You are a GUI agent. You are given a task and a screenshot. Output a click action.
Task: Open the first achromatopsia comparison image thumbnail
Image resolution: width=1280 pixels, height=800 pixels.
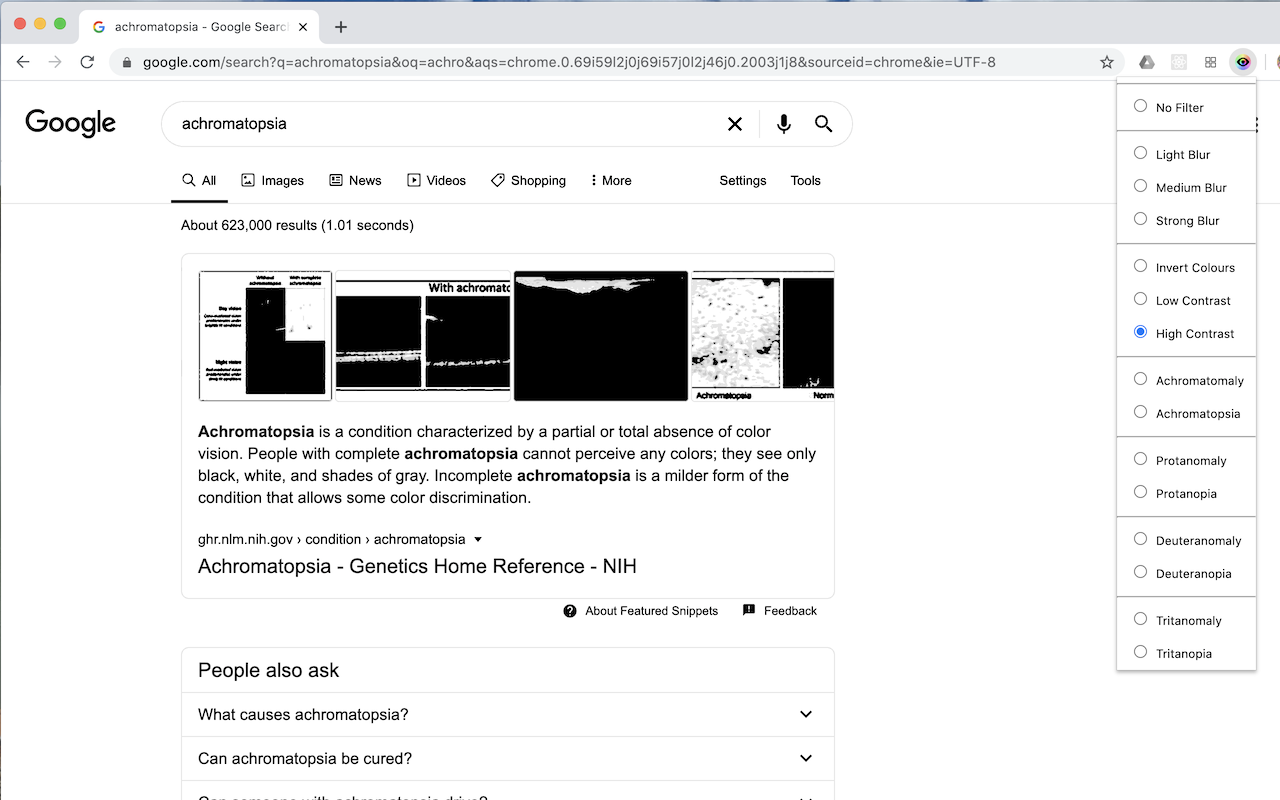click(x=265, y=336)
